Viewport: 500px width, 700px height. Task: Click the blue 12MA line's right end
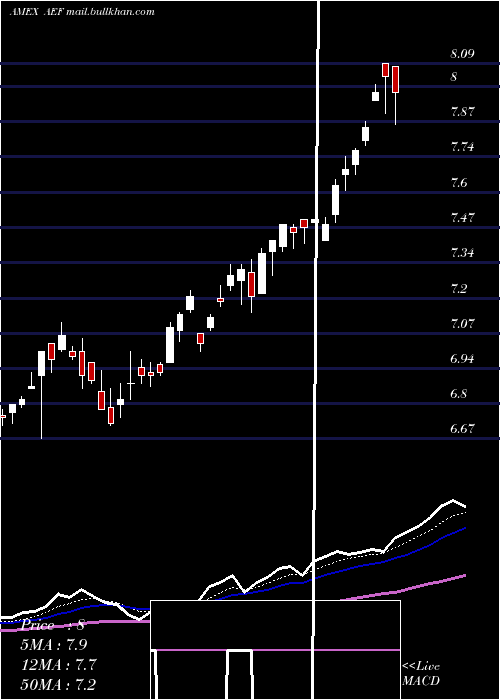point(464,528)
